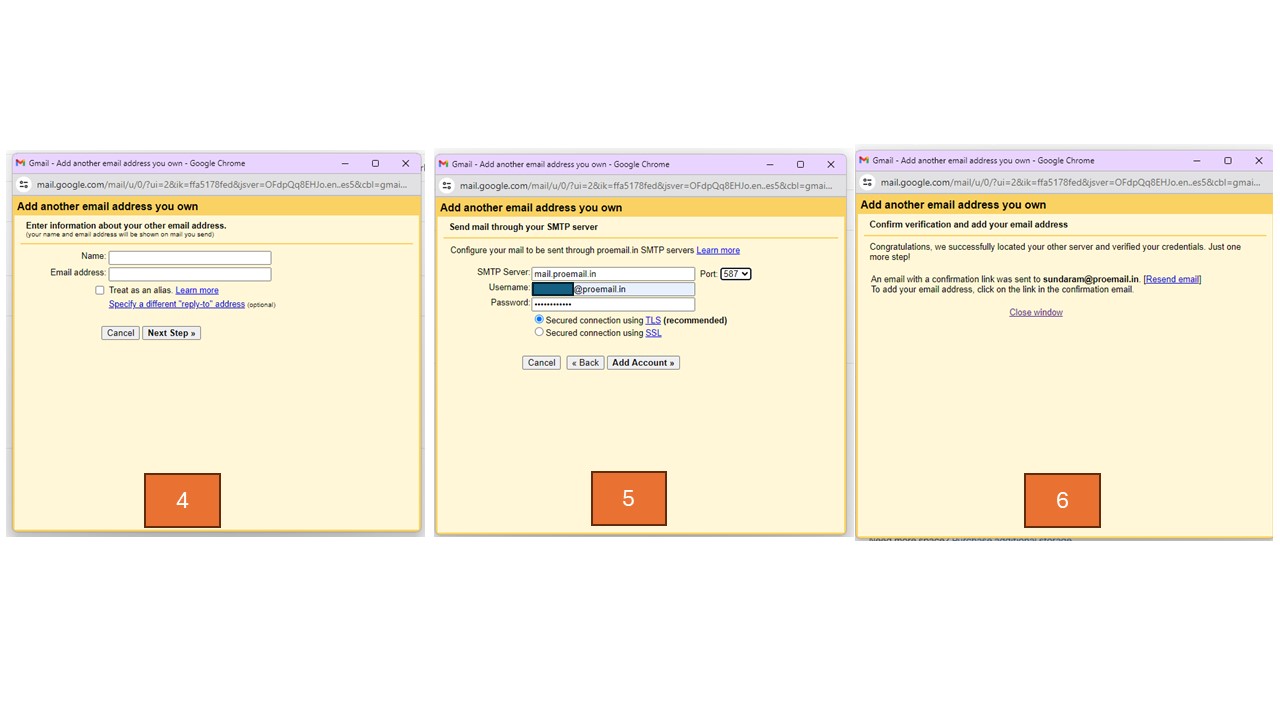The width and height of the screenshot is (1280, 720).
Task: Click the site info icon in the Confirm verification window
Action: [868, 183]
